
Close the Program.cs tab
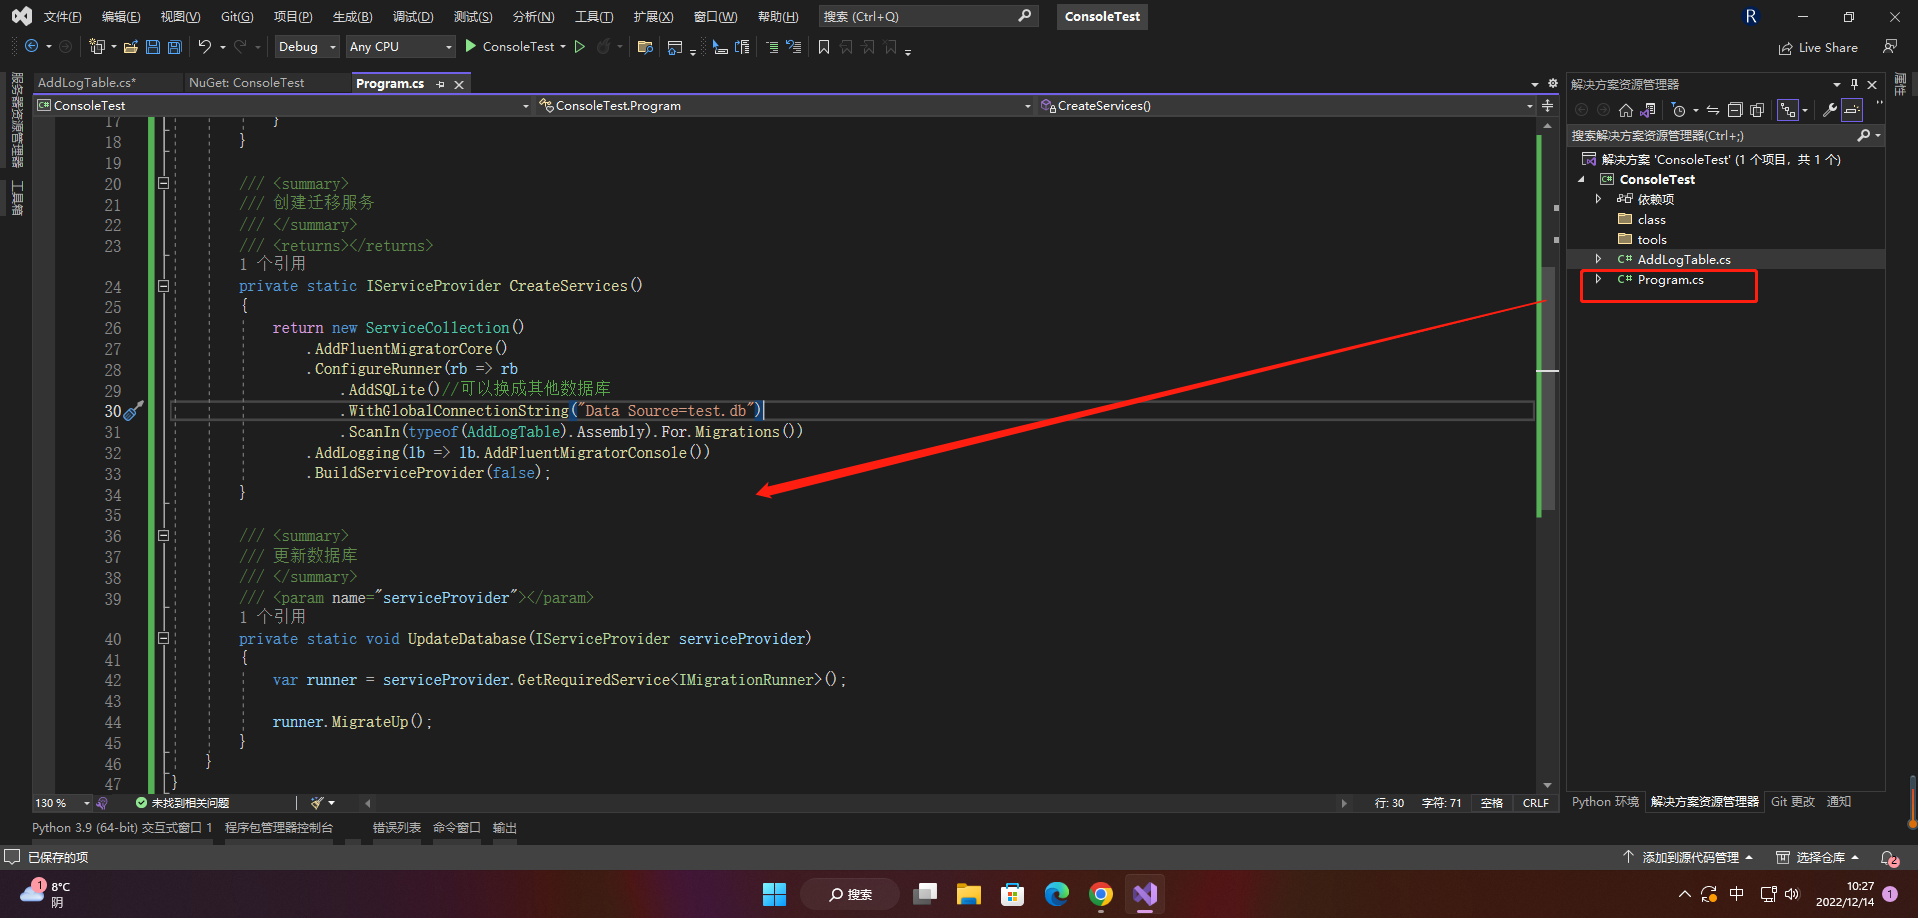459,84
